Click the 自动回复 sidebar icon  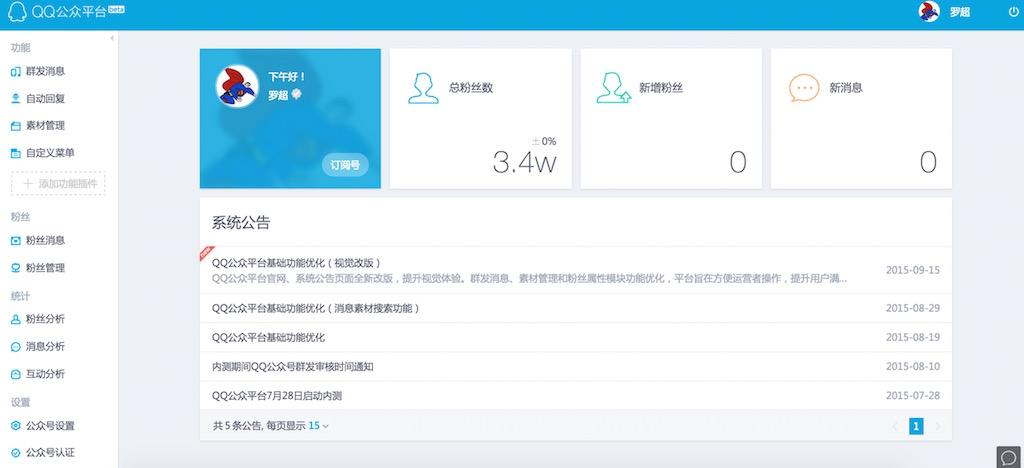16,99
